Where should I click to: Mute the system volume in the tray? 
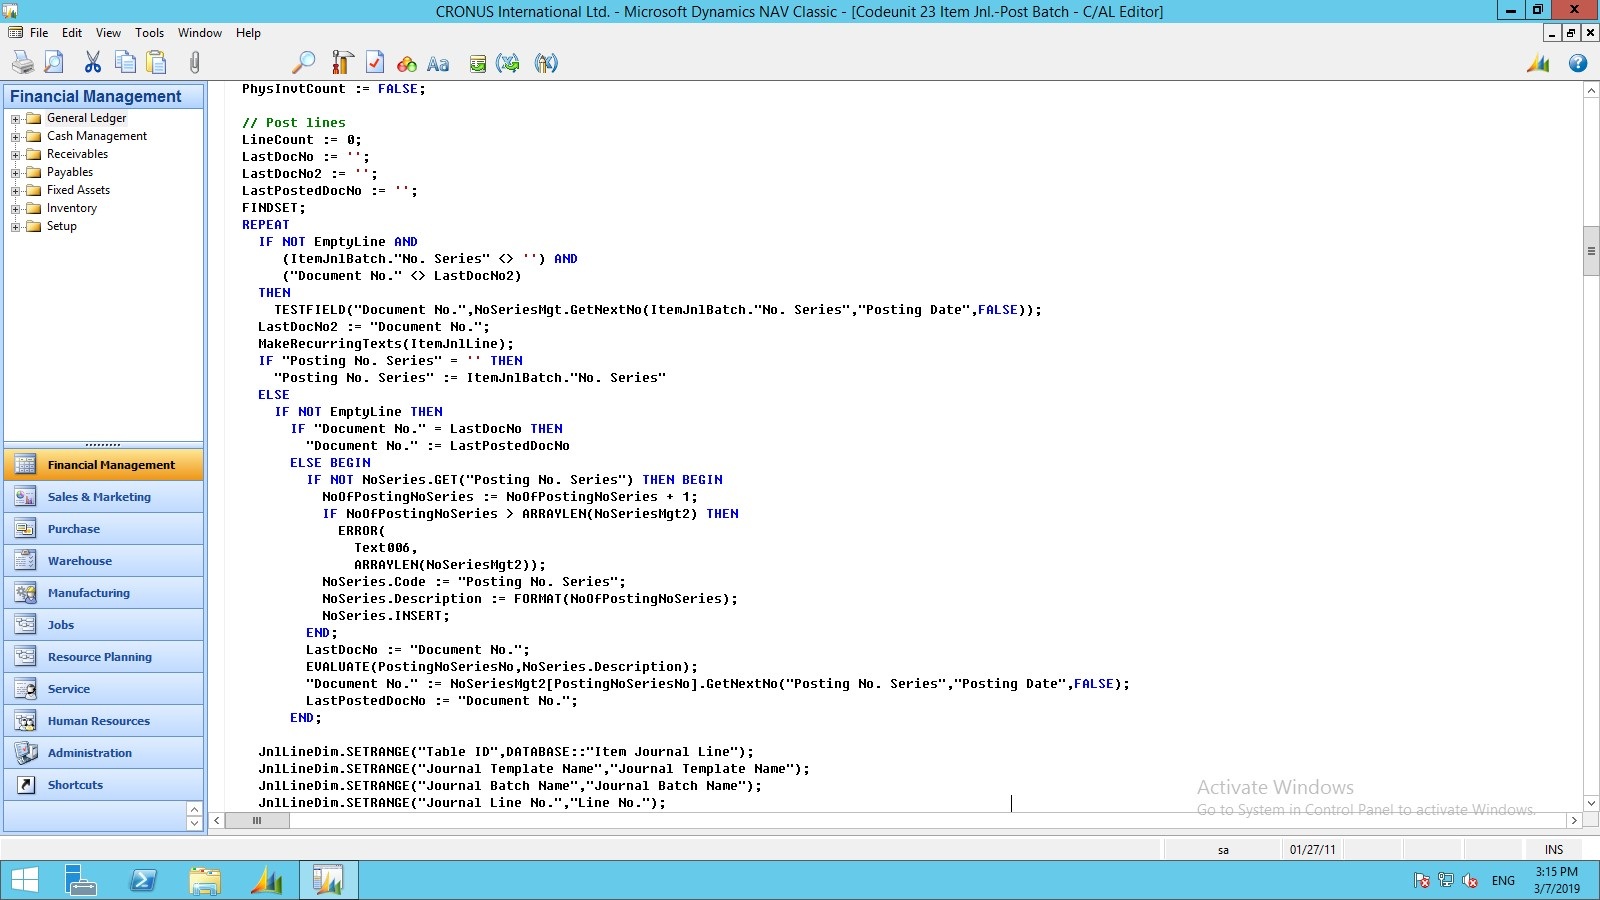click(1469, 881)
